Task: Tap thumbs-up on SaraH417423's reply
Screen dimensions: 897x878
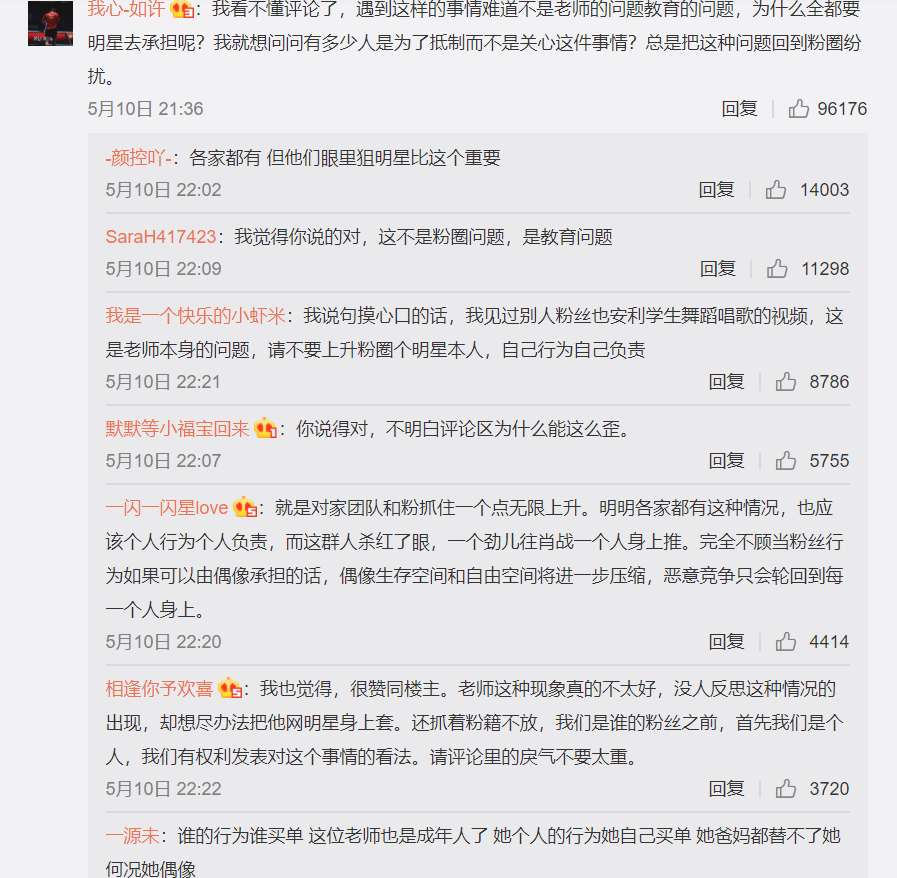Action: (x=777, y=268)
